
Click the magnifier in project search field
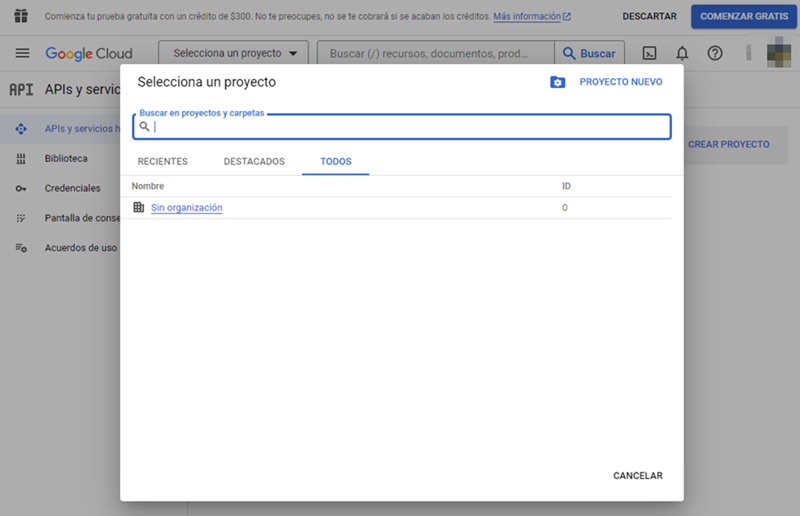[x=144, y=126]
